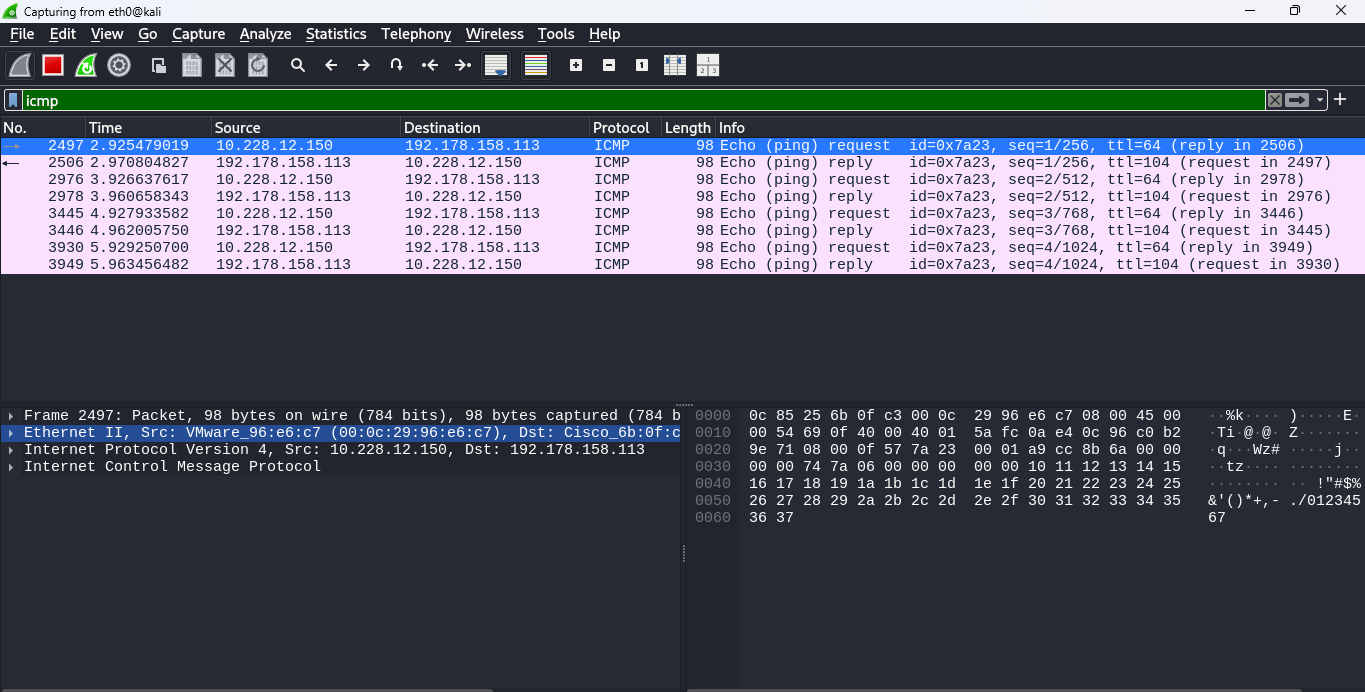1365x692 pixels.
Task: Zoom in the main window text
Action: pos(576,65)
